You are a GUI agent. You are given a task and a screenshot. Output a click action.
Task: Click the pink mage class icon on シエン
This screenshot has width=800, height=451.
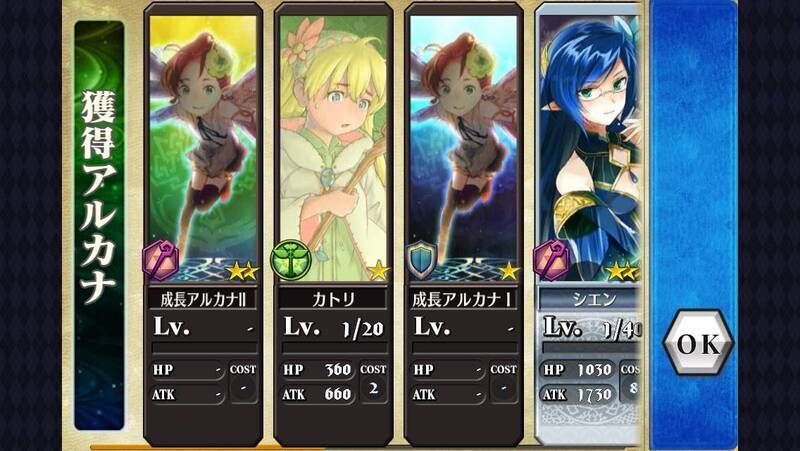coord(552,260)
